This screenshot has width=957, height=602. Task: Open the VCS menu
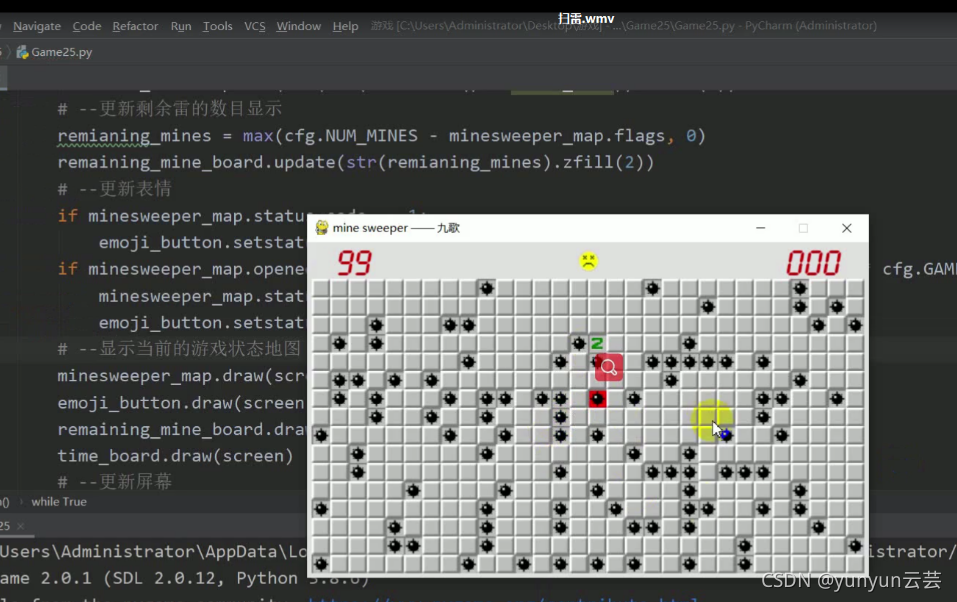(x=255, y=26)
